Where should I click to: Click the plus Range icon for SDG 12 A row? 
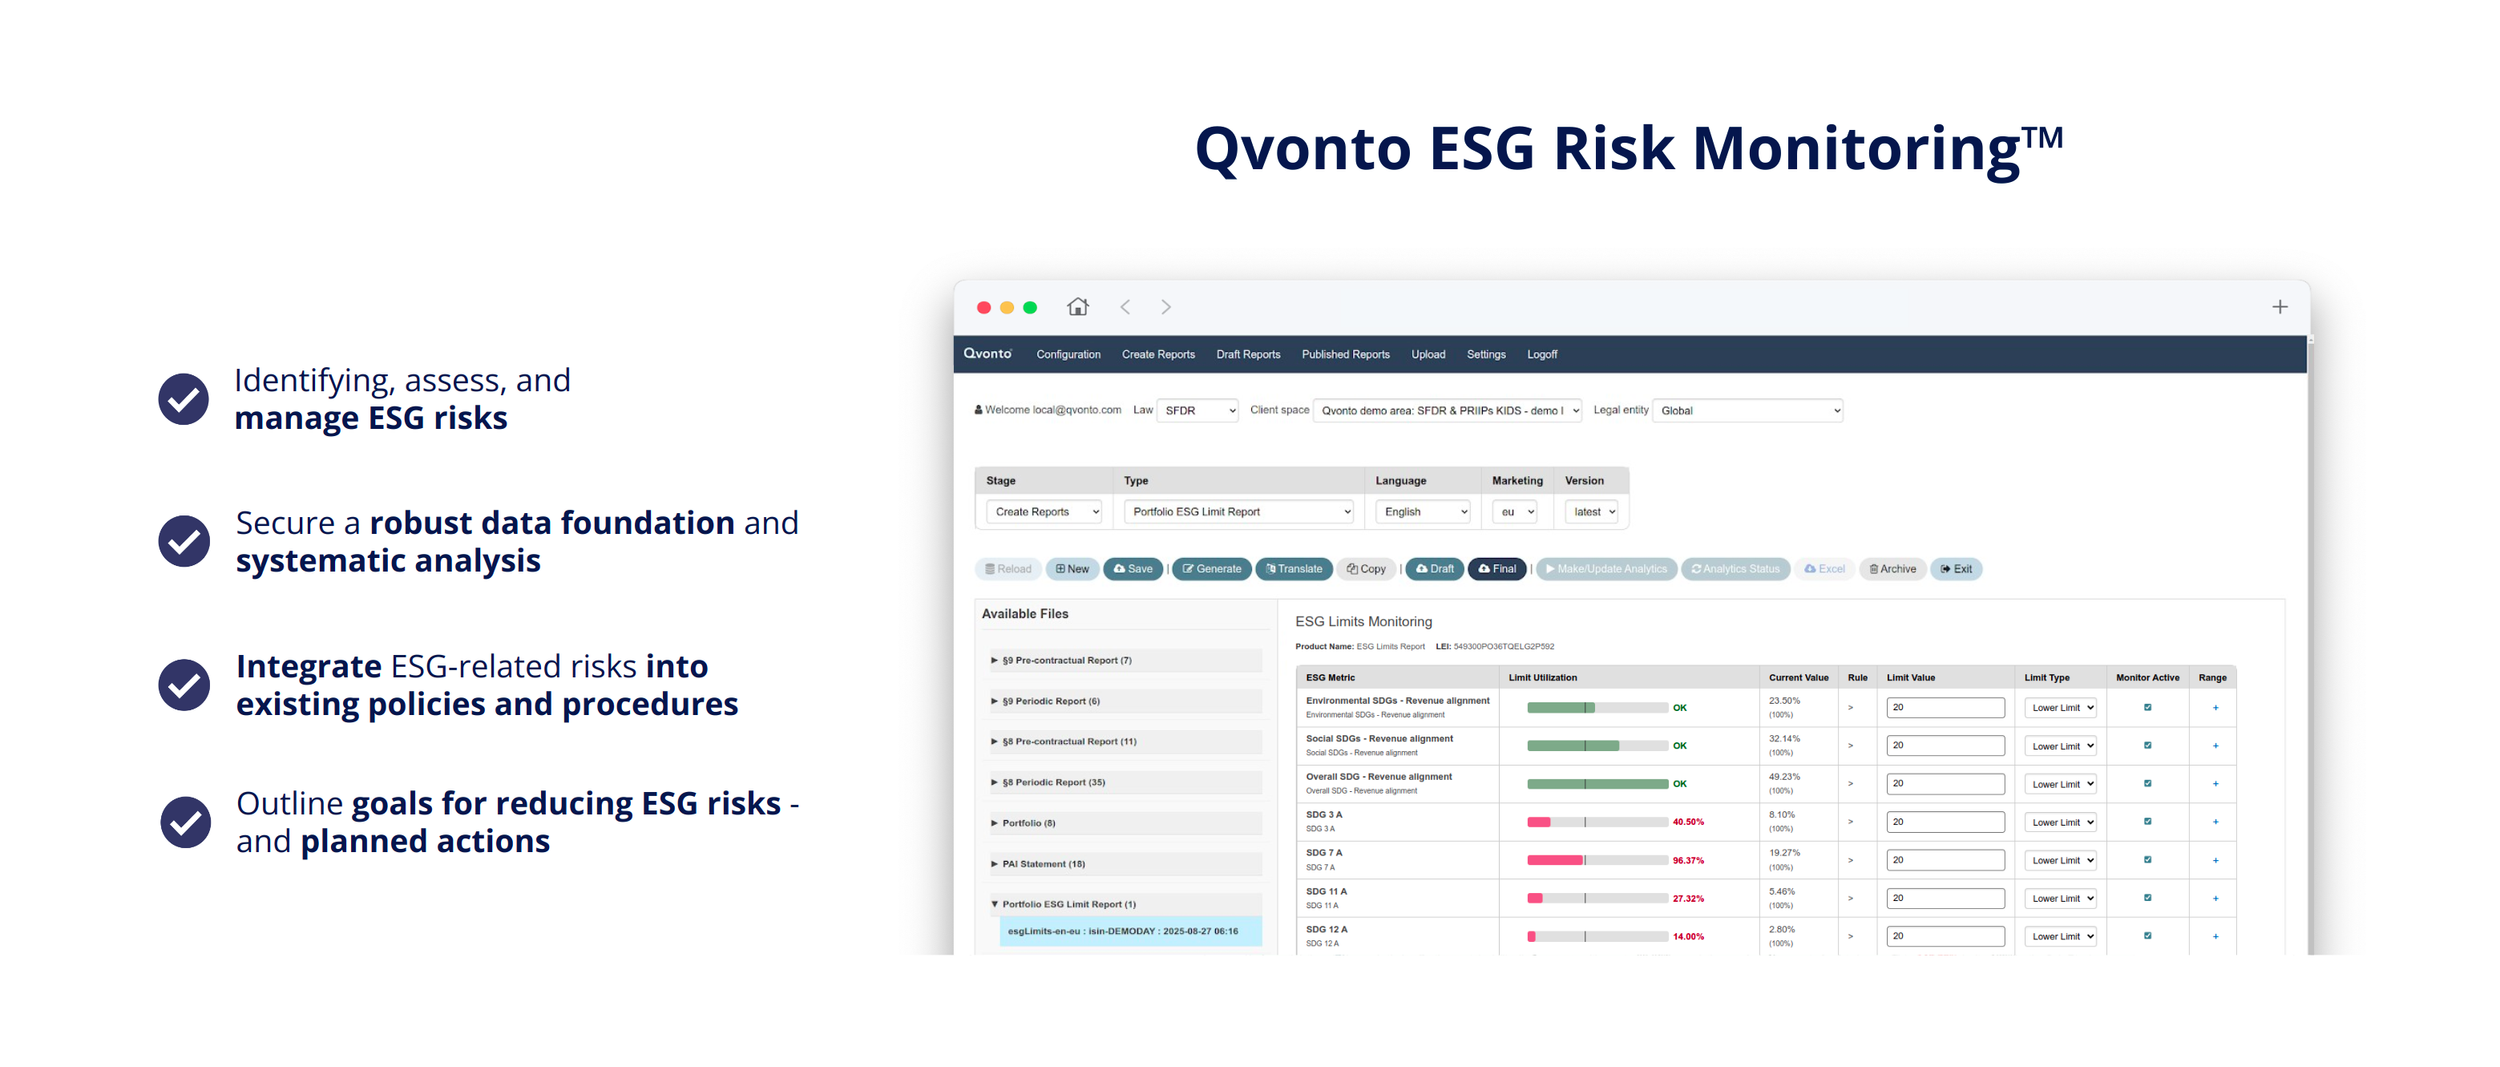[x=2216, y=937]
